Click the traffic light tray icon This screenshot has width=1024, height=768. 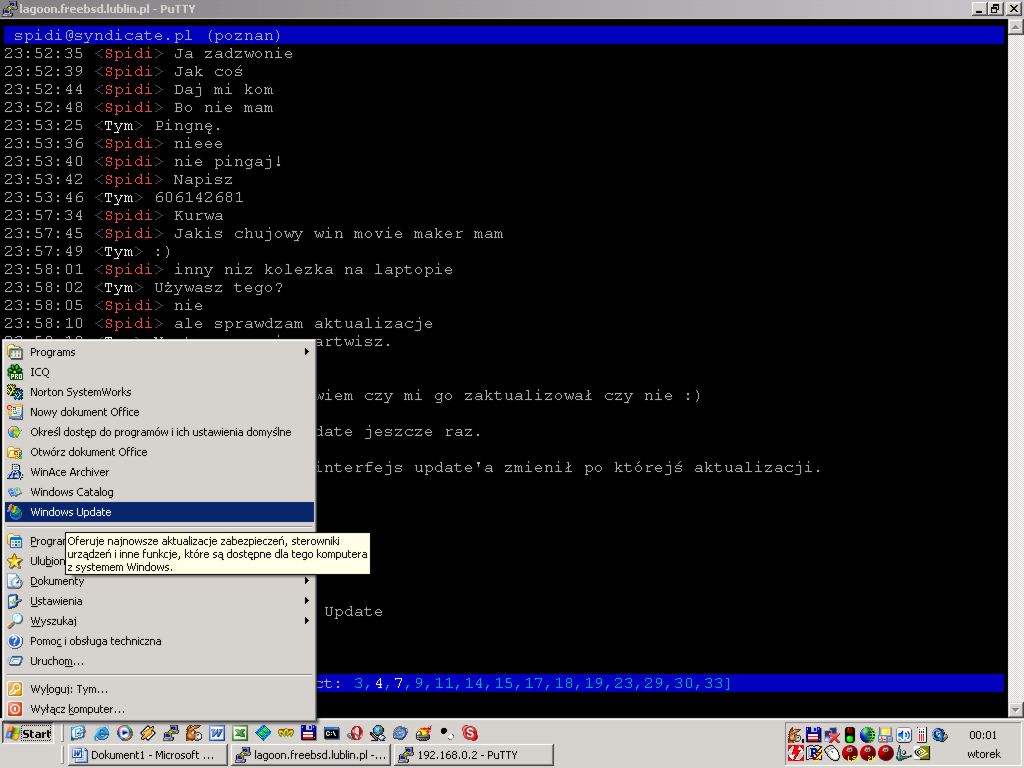[850, 735]
